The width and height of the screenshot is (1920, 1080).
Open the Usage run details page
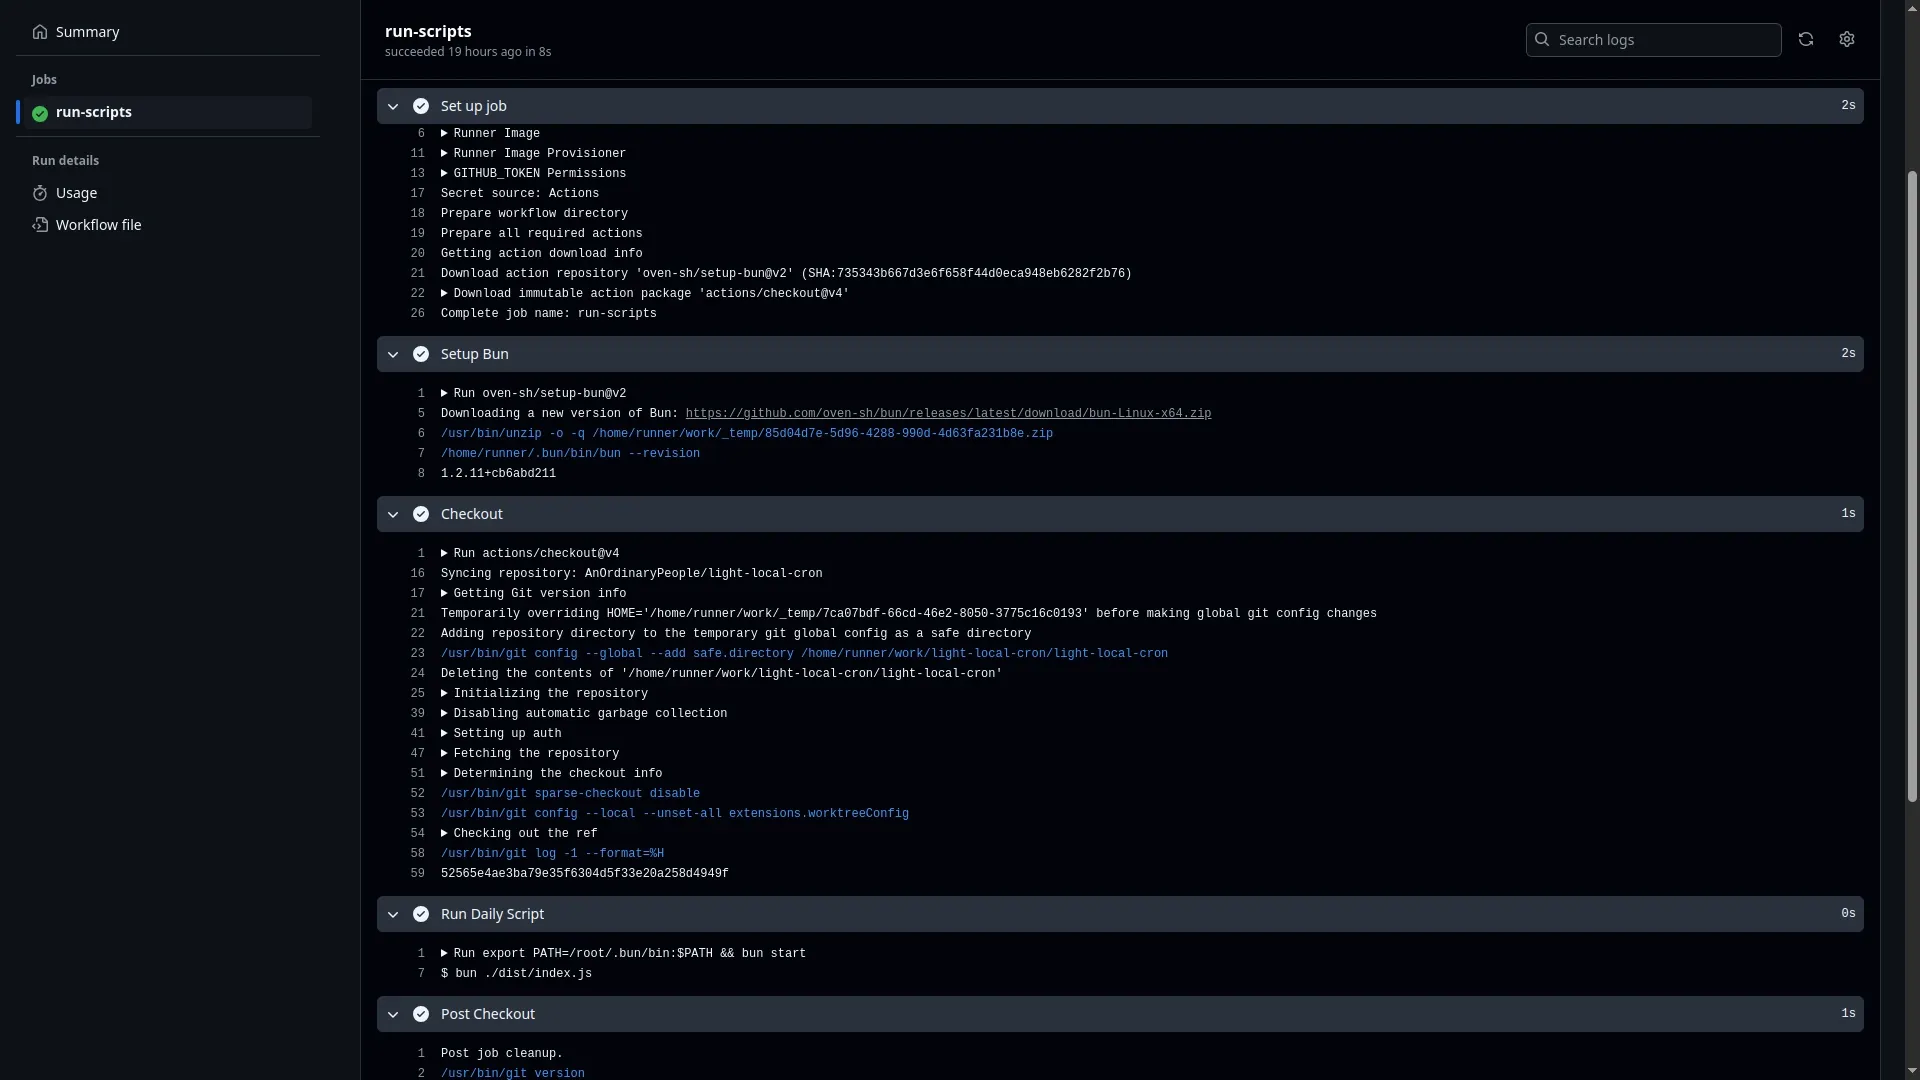point(77,193)
